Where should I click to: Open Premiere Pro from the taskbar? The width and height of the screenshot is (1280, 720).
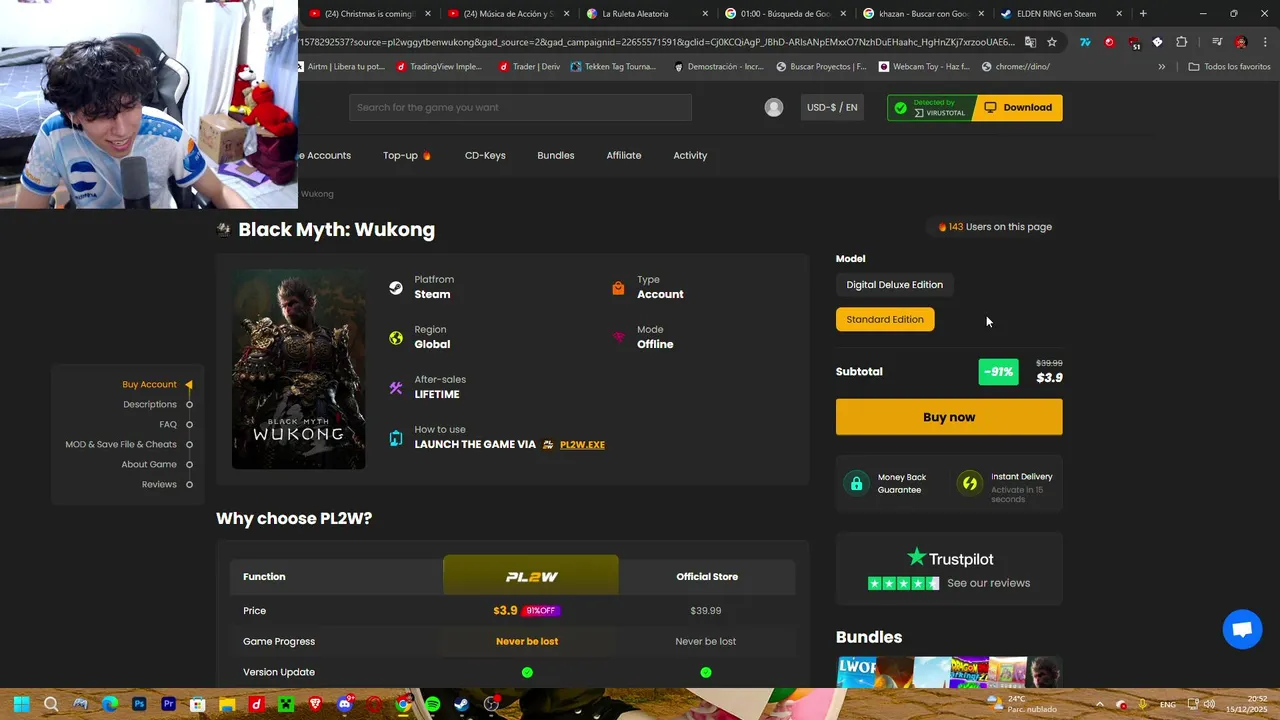click(168, 704)
